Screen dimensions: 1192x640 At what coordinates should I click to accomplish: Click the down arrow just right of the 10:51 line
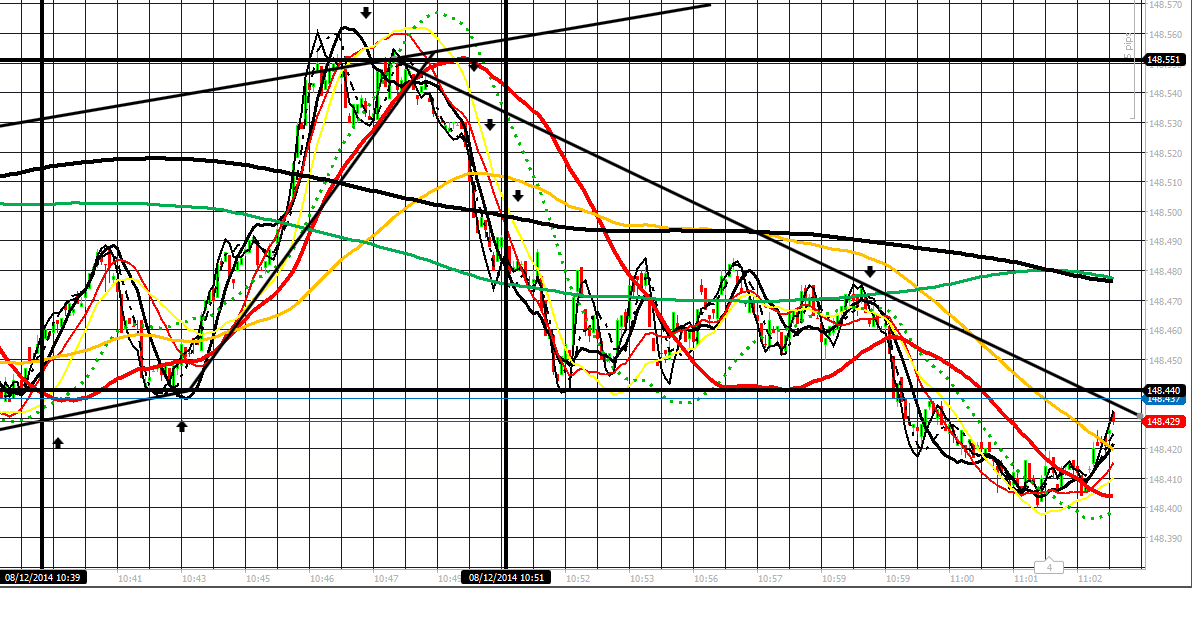[518, 195]
